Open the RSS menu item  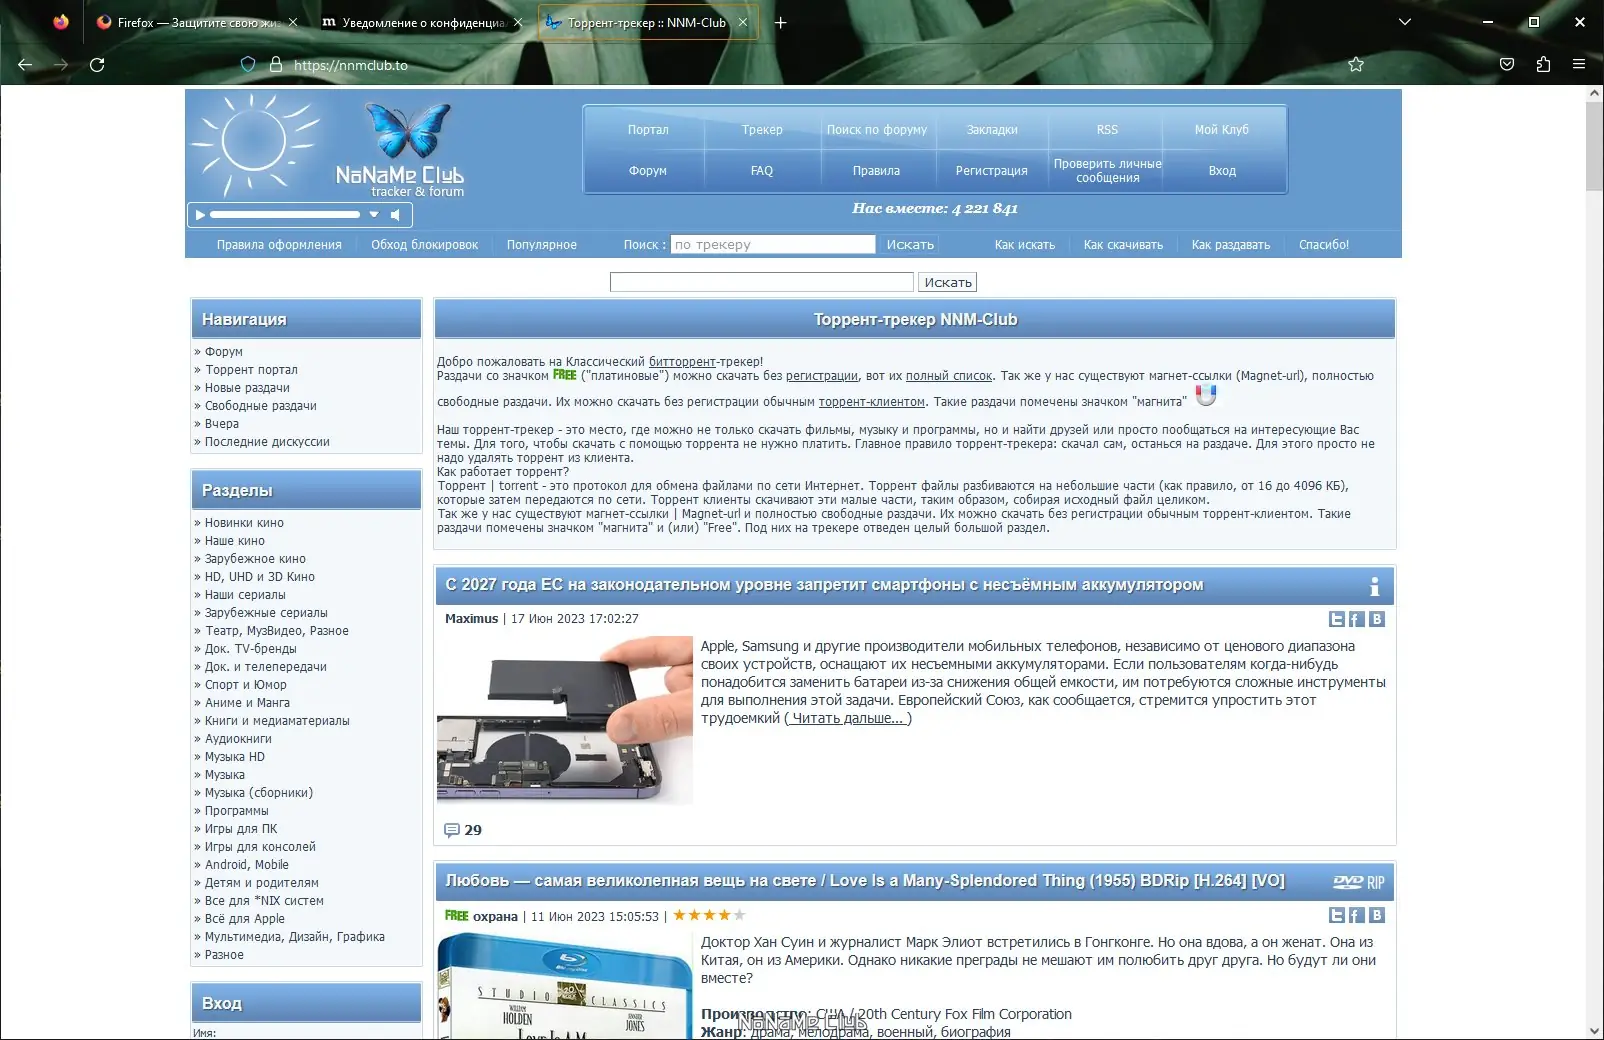tap(1107, 130)
